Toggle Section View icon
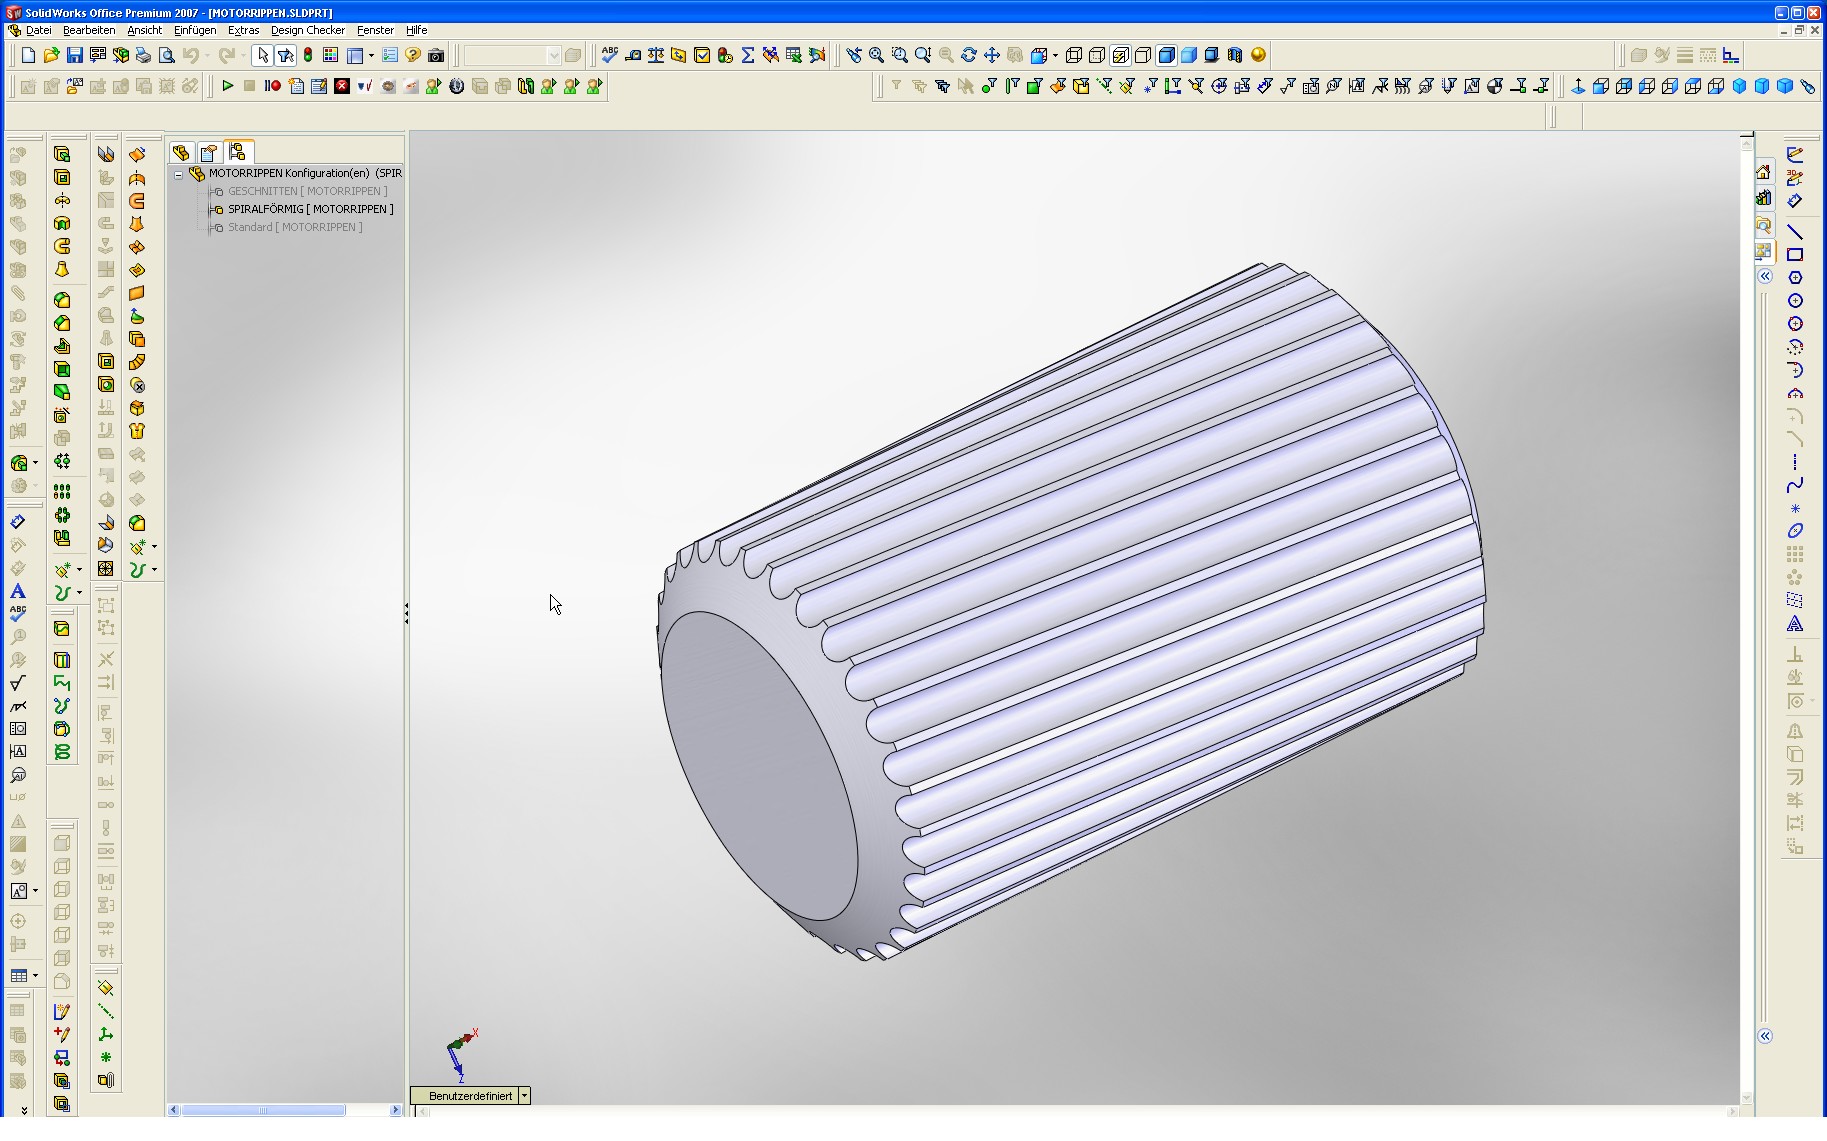The width and height of the screenshot is (1827, 1141). pos(1235,55)
